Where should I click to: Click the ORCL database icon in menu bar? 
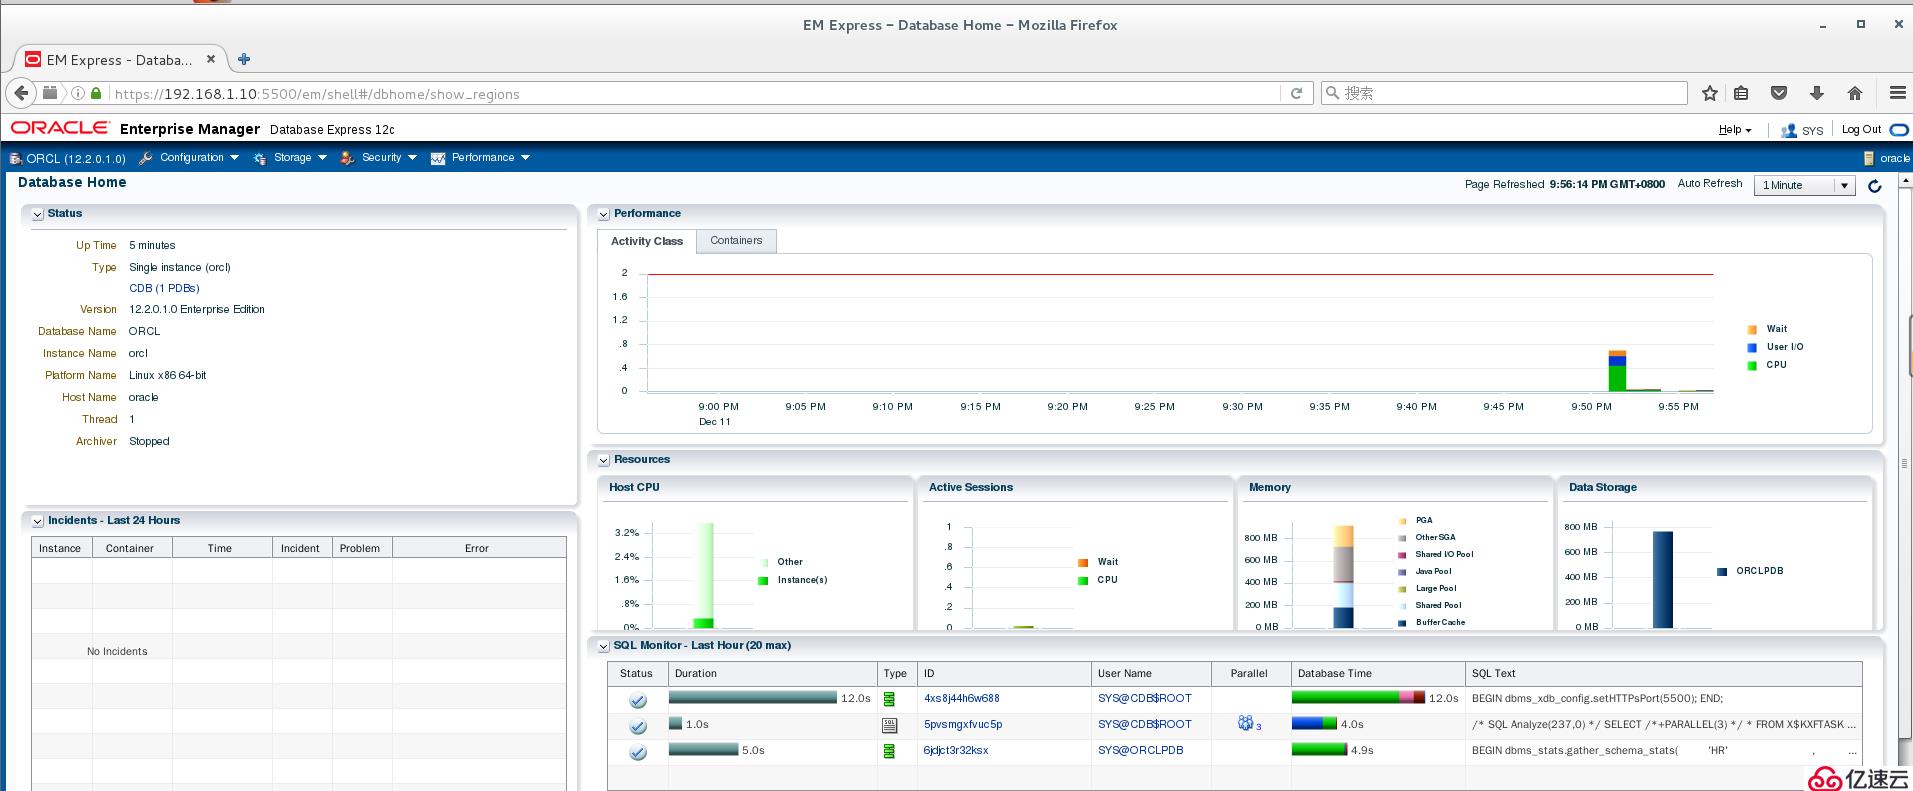click(x=15, y=158)
